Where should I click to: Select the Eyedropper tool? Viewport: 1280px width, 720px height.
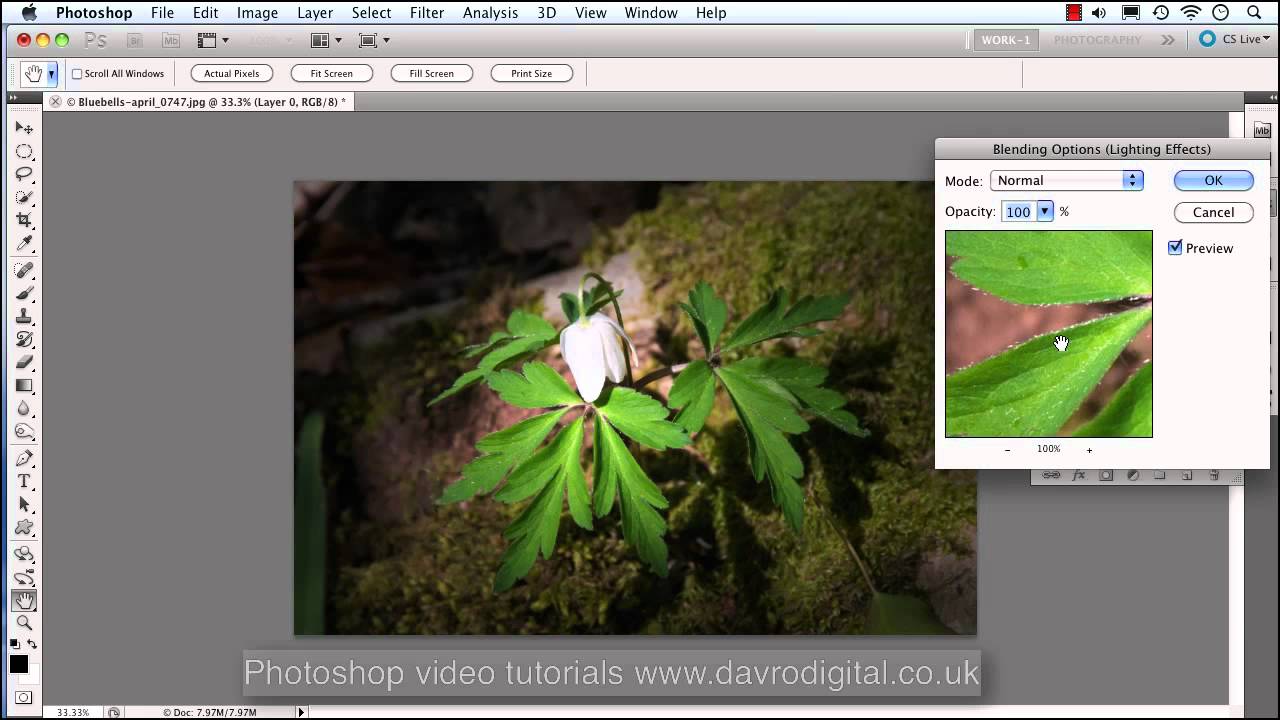pyautogui.click(x=24, y=243)
